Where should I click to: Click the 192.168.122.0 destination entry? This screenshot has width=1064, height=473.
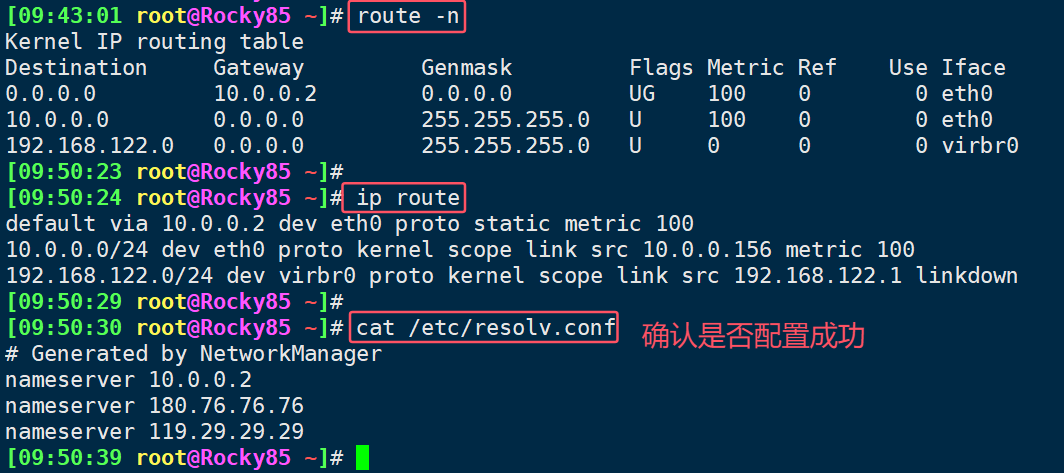point(90,145)
